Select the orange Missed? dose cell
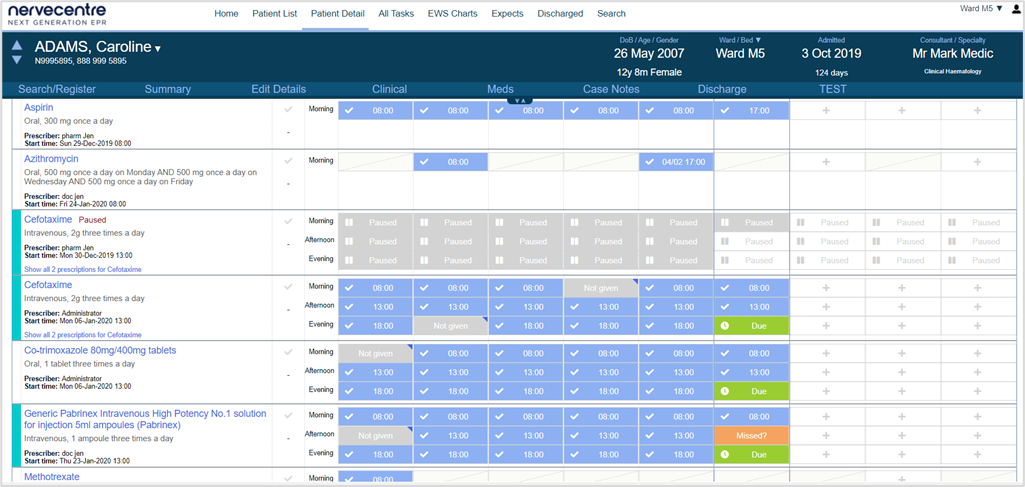 pyautogui.click(x=751, y=436)
